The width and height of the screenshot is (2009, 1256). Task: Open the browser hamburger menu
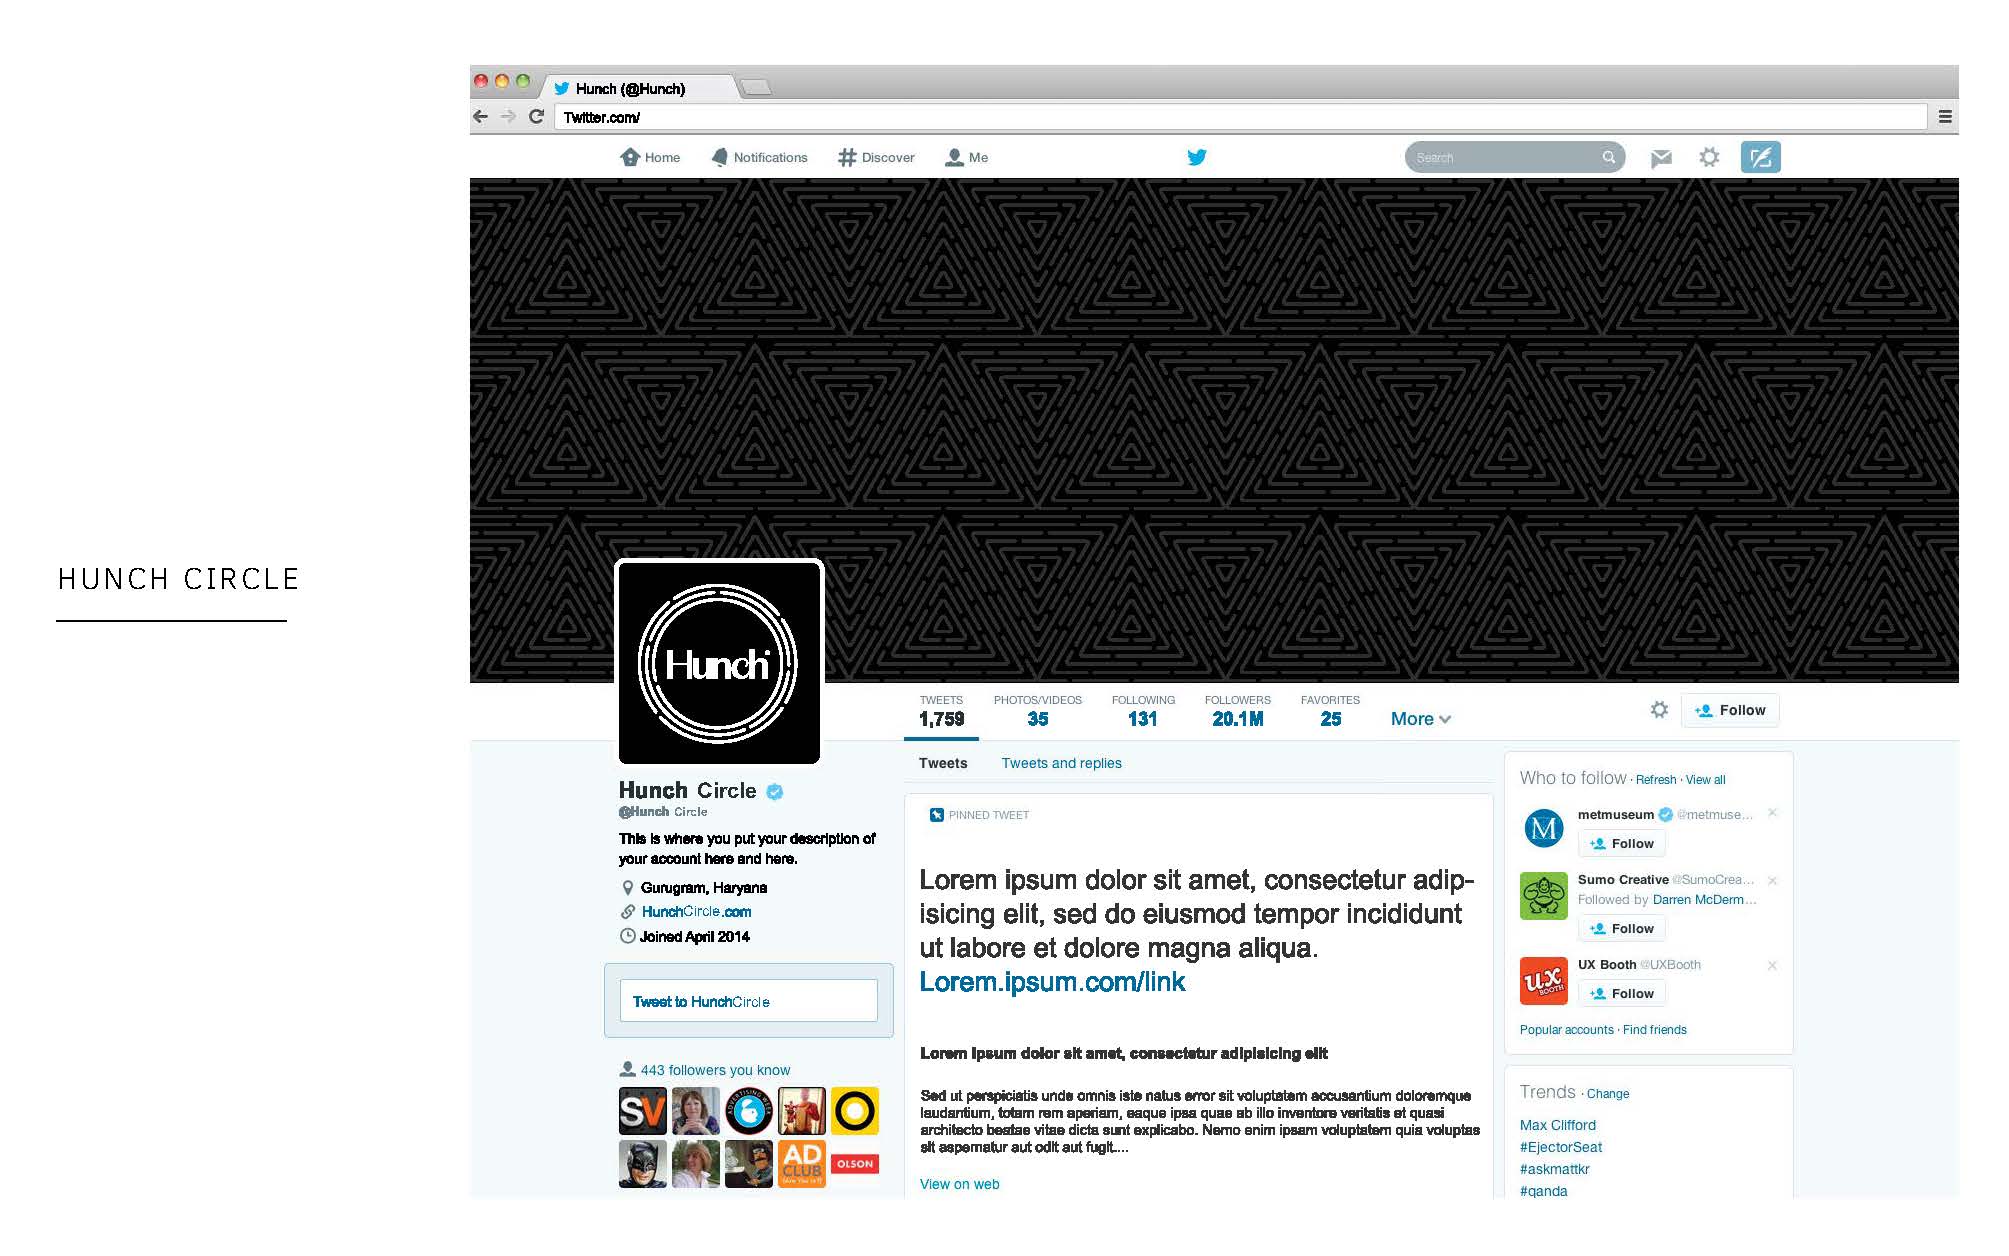click(1944, 117)
